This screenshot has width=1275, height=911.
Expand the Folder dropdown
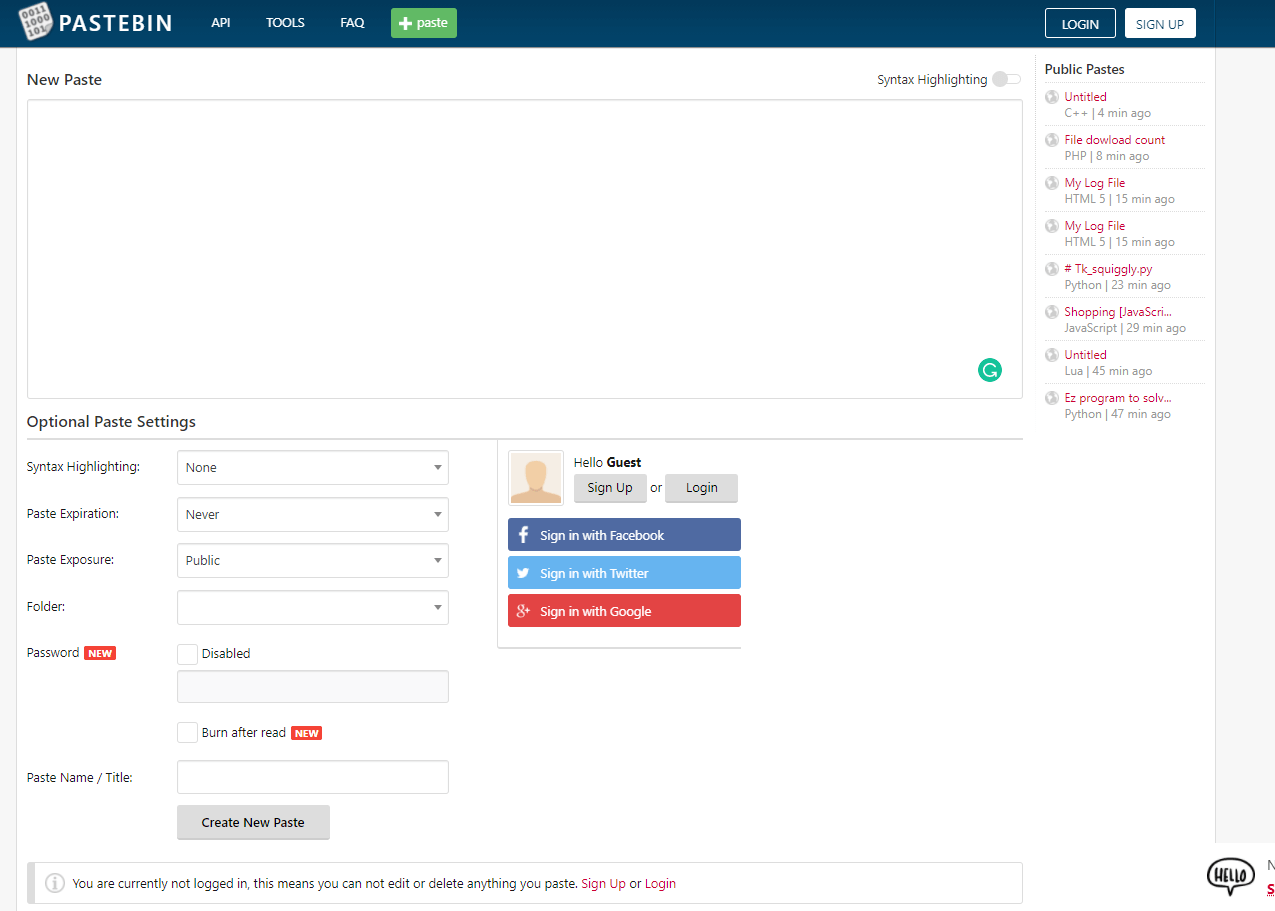[312, 607]
